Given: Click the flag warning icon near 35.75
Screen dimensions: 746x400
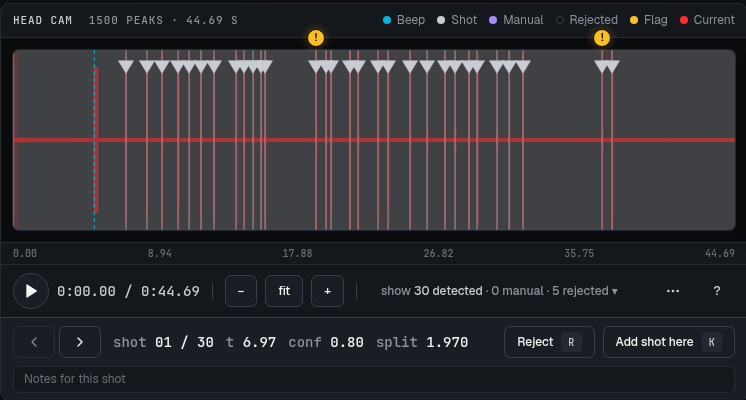Looking at the screenshot, I should (x=602, y=38).
